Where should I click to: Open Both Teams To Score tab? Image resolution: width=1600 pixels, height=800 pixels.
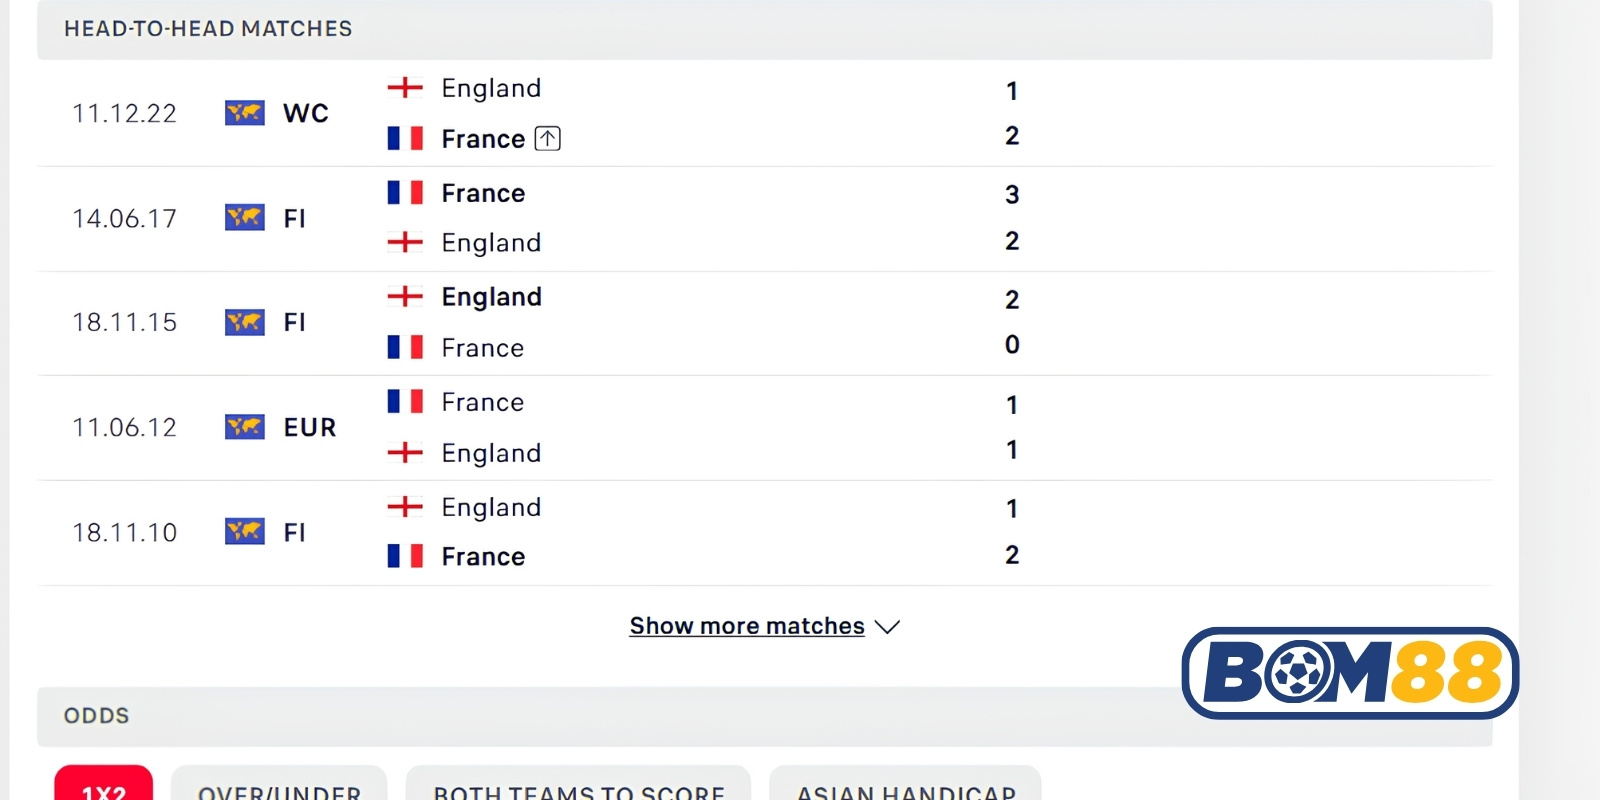[578, 783]
